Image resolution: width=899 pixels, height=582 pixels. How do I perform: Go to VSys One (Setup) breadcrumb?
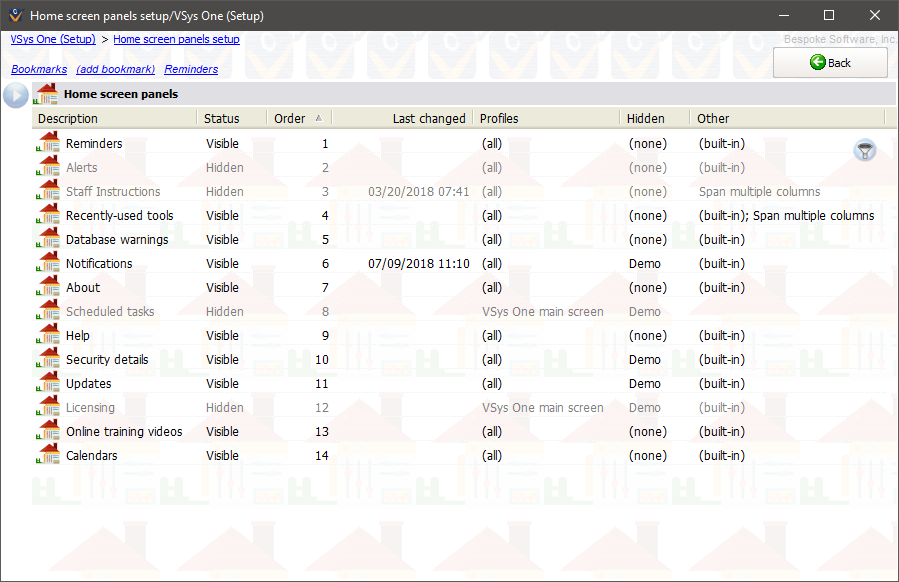(53, 39)
